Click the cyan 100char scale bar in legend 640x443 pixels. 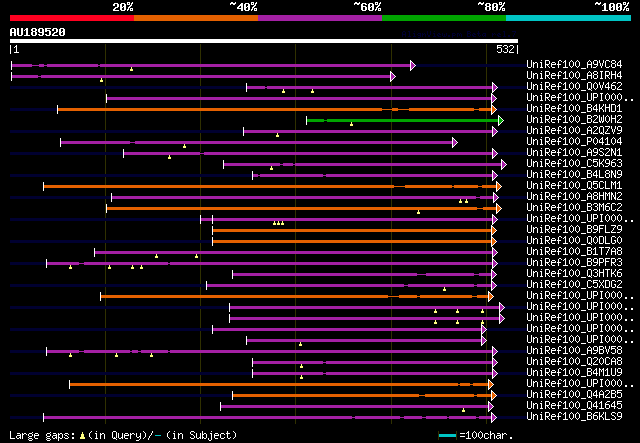(447, 436)
